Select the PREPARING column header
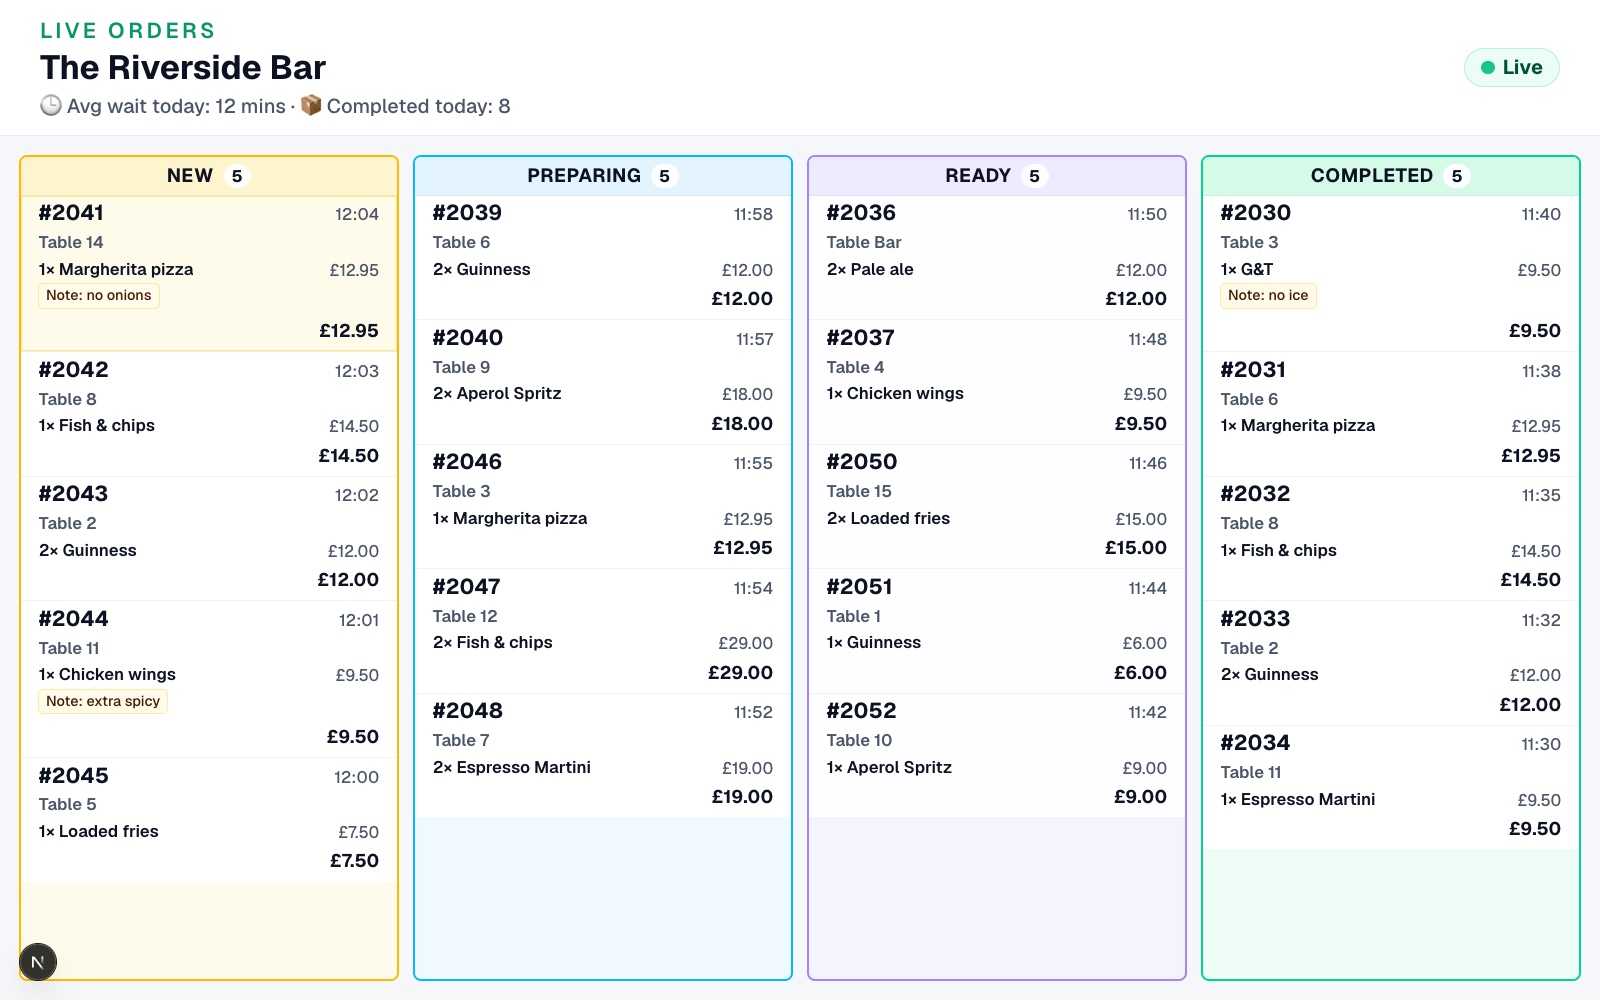The width and height of the screenshot is (1600, 1000). (x=603, y=176)
